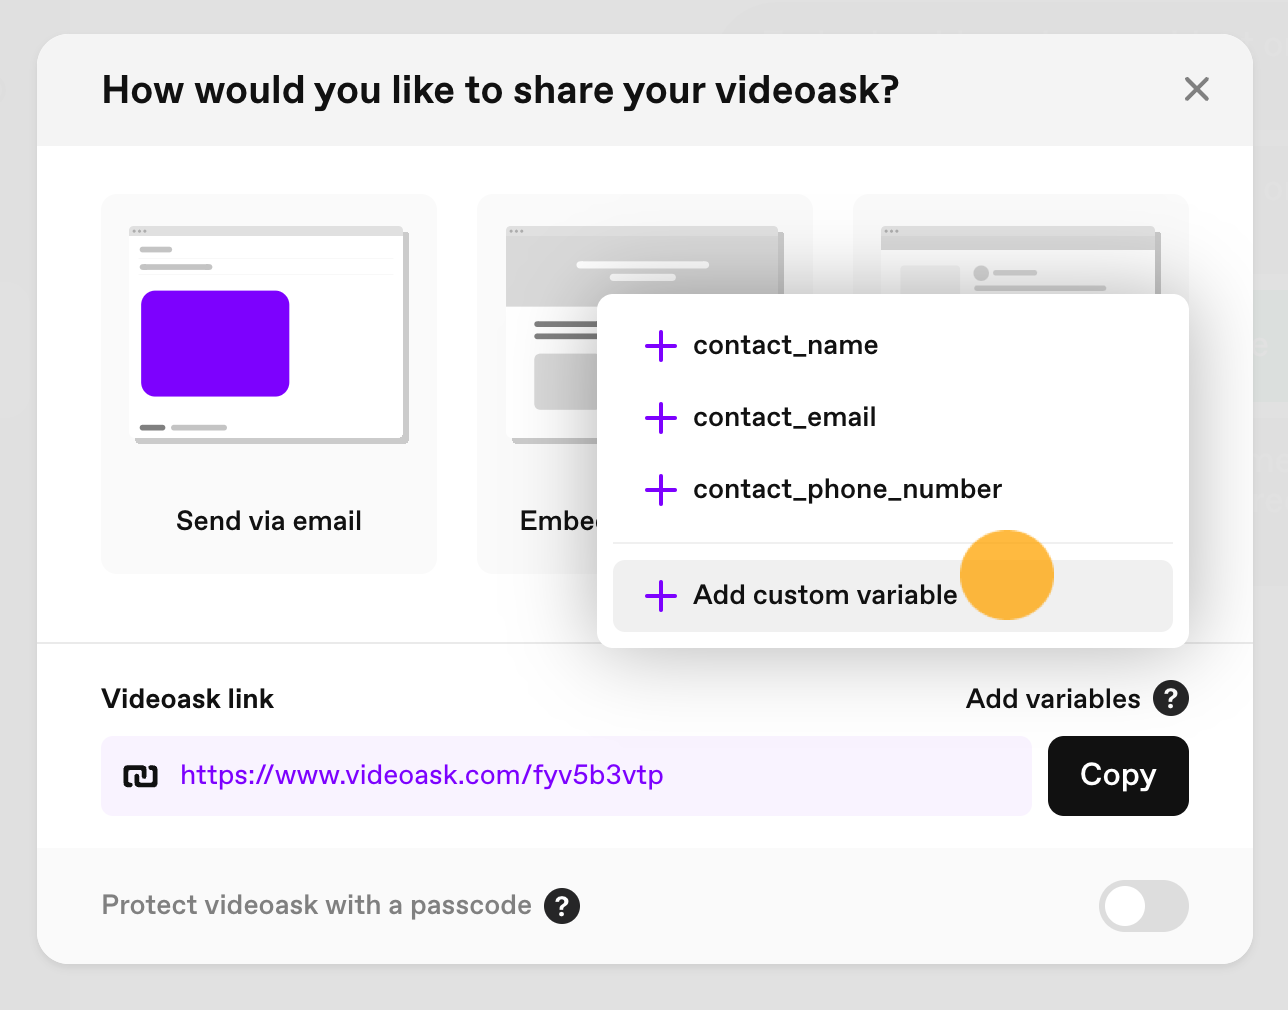
Task: Click the dialog title about sharing videoask
Action: [501, 90]
